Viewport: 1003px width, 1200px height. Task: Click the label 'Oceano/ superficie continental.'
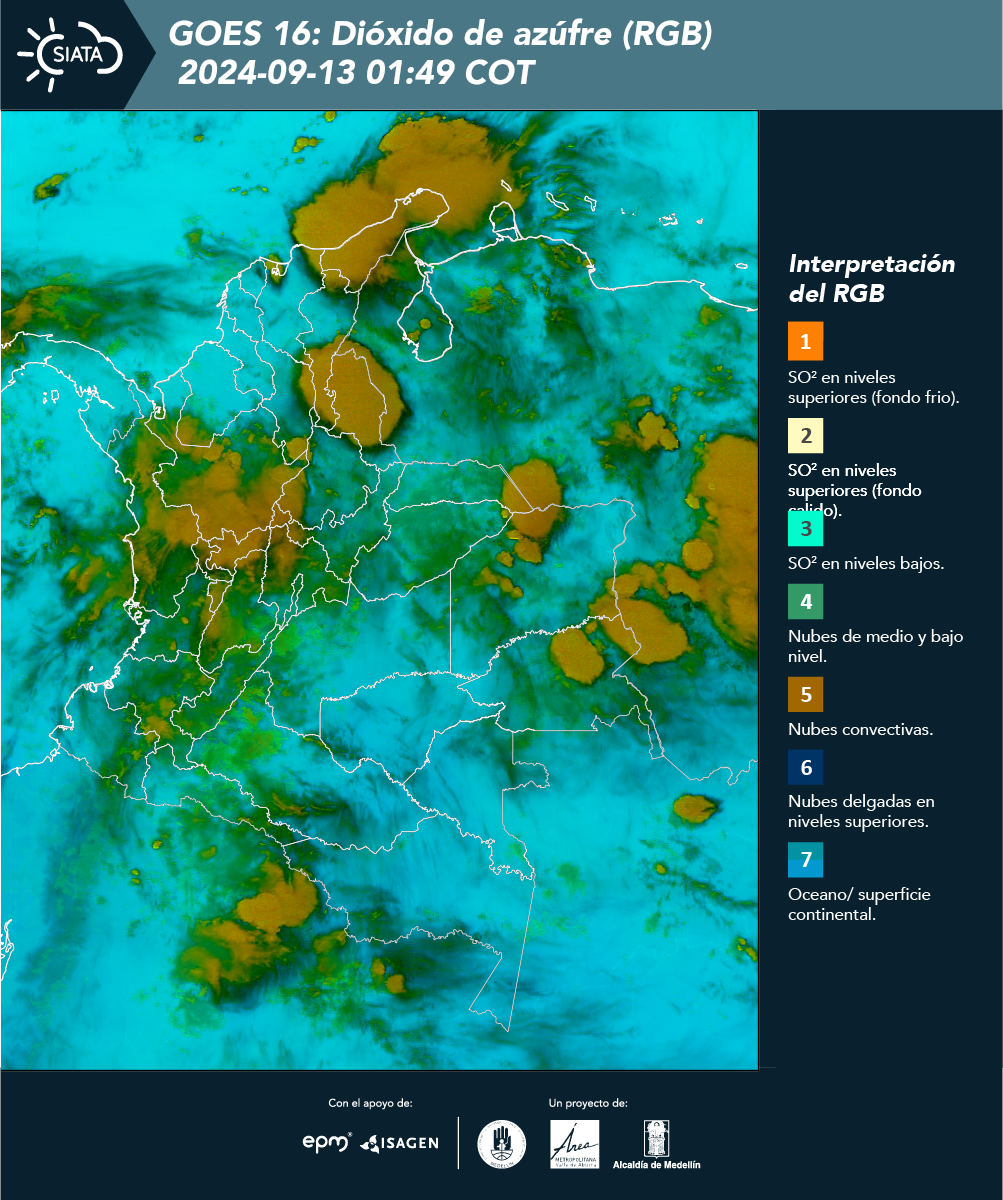tap(859, 904)
